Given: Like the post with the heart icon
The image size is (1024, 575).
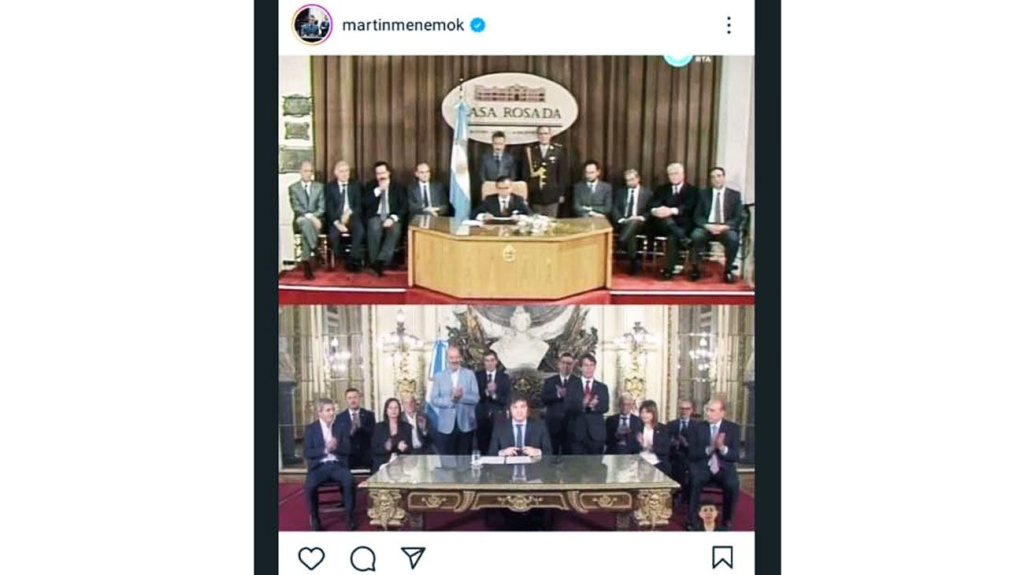Looking at the screenshot, I should point(311,559).
